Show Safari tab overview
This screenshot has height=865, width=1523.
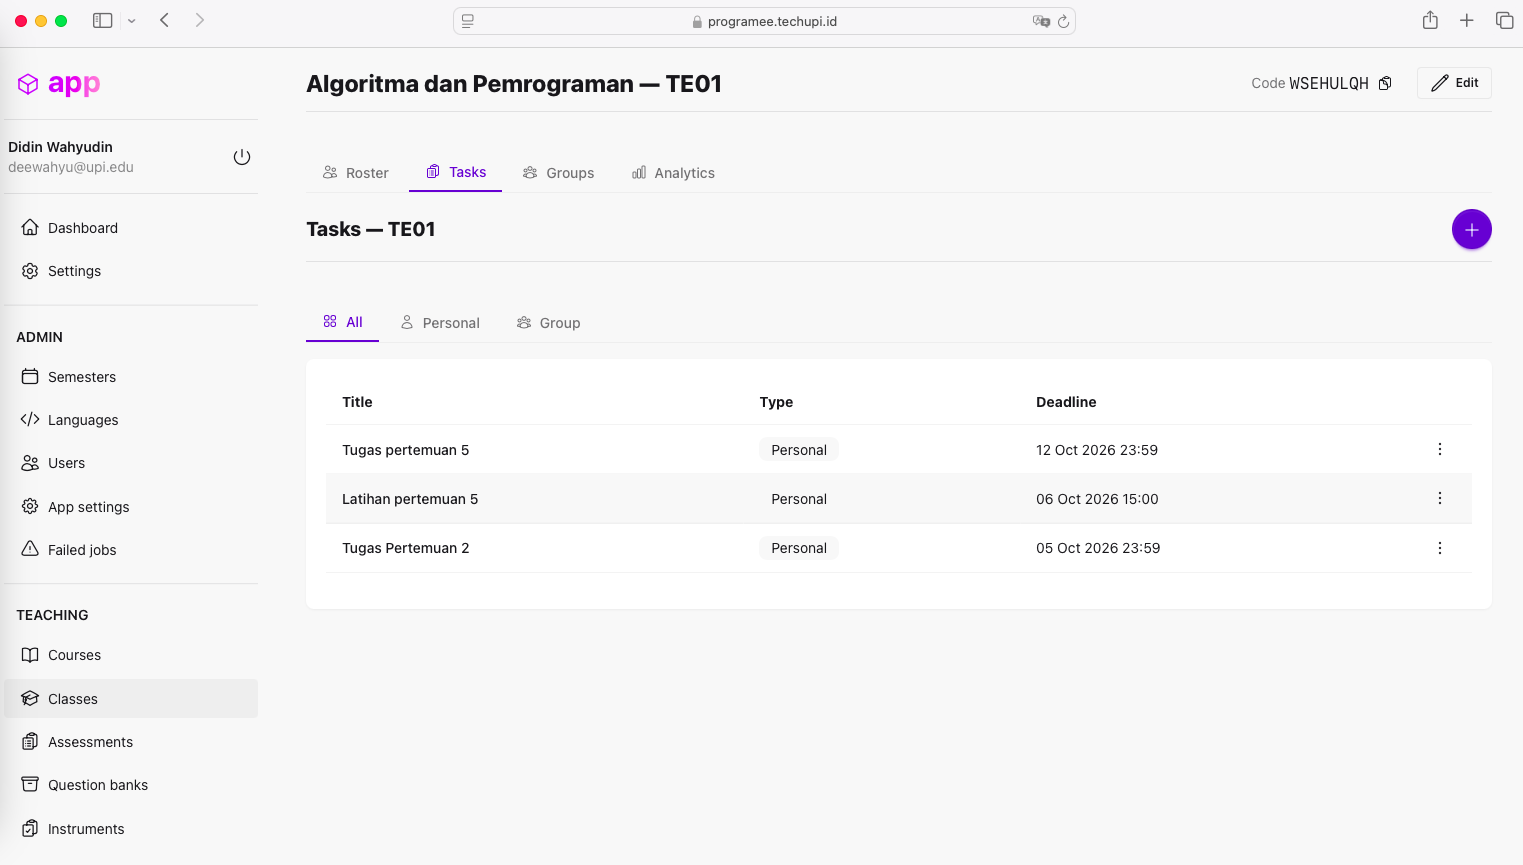[x=1504, y=20]
